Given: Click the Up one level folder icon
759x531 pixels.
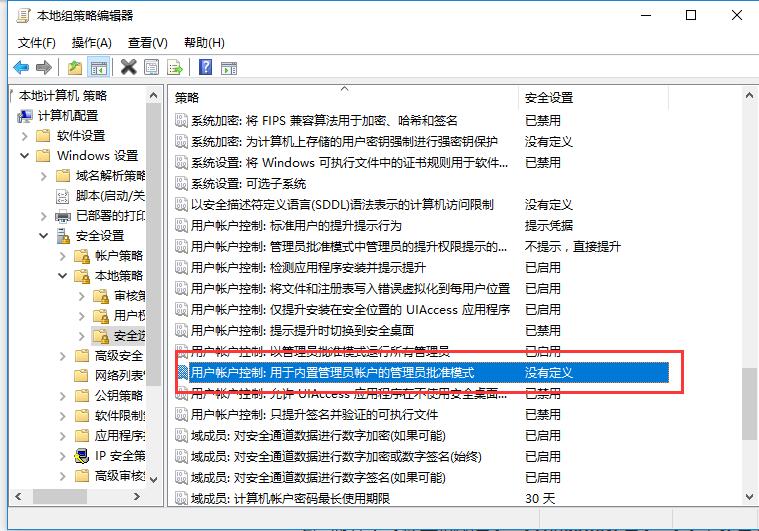Looking at the screenshot, I should click(x=75, y=67).
